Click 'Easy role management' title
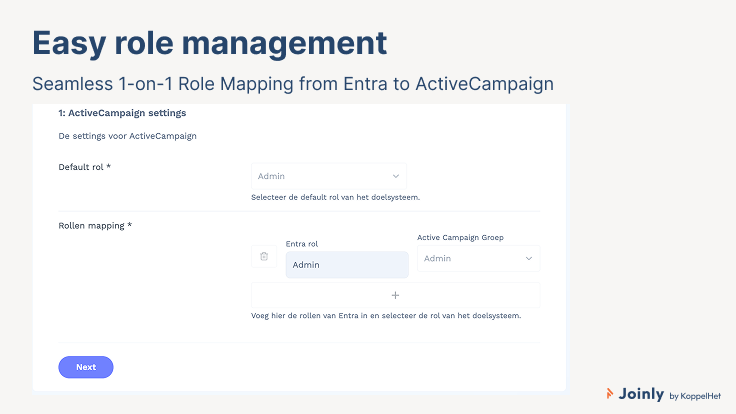The height and width of the screenshot is (414, 736). (x=209, y=43)
